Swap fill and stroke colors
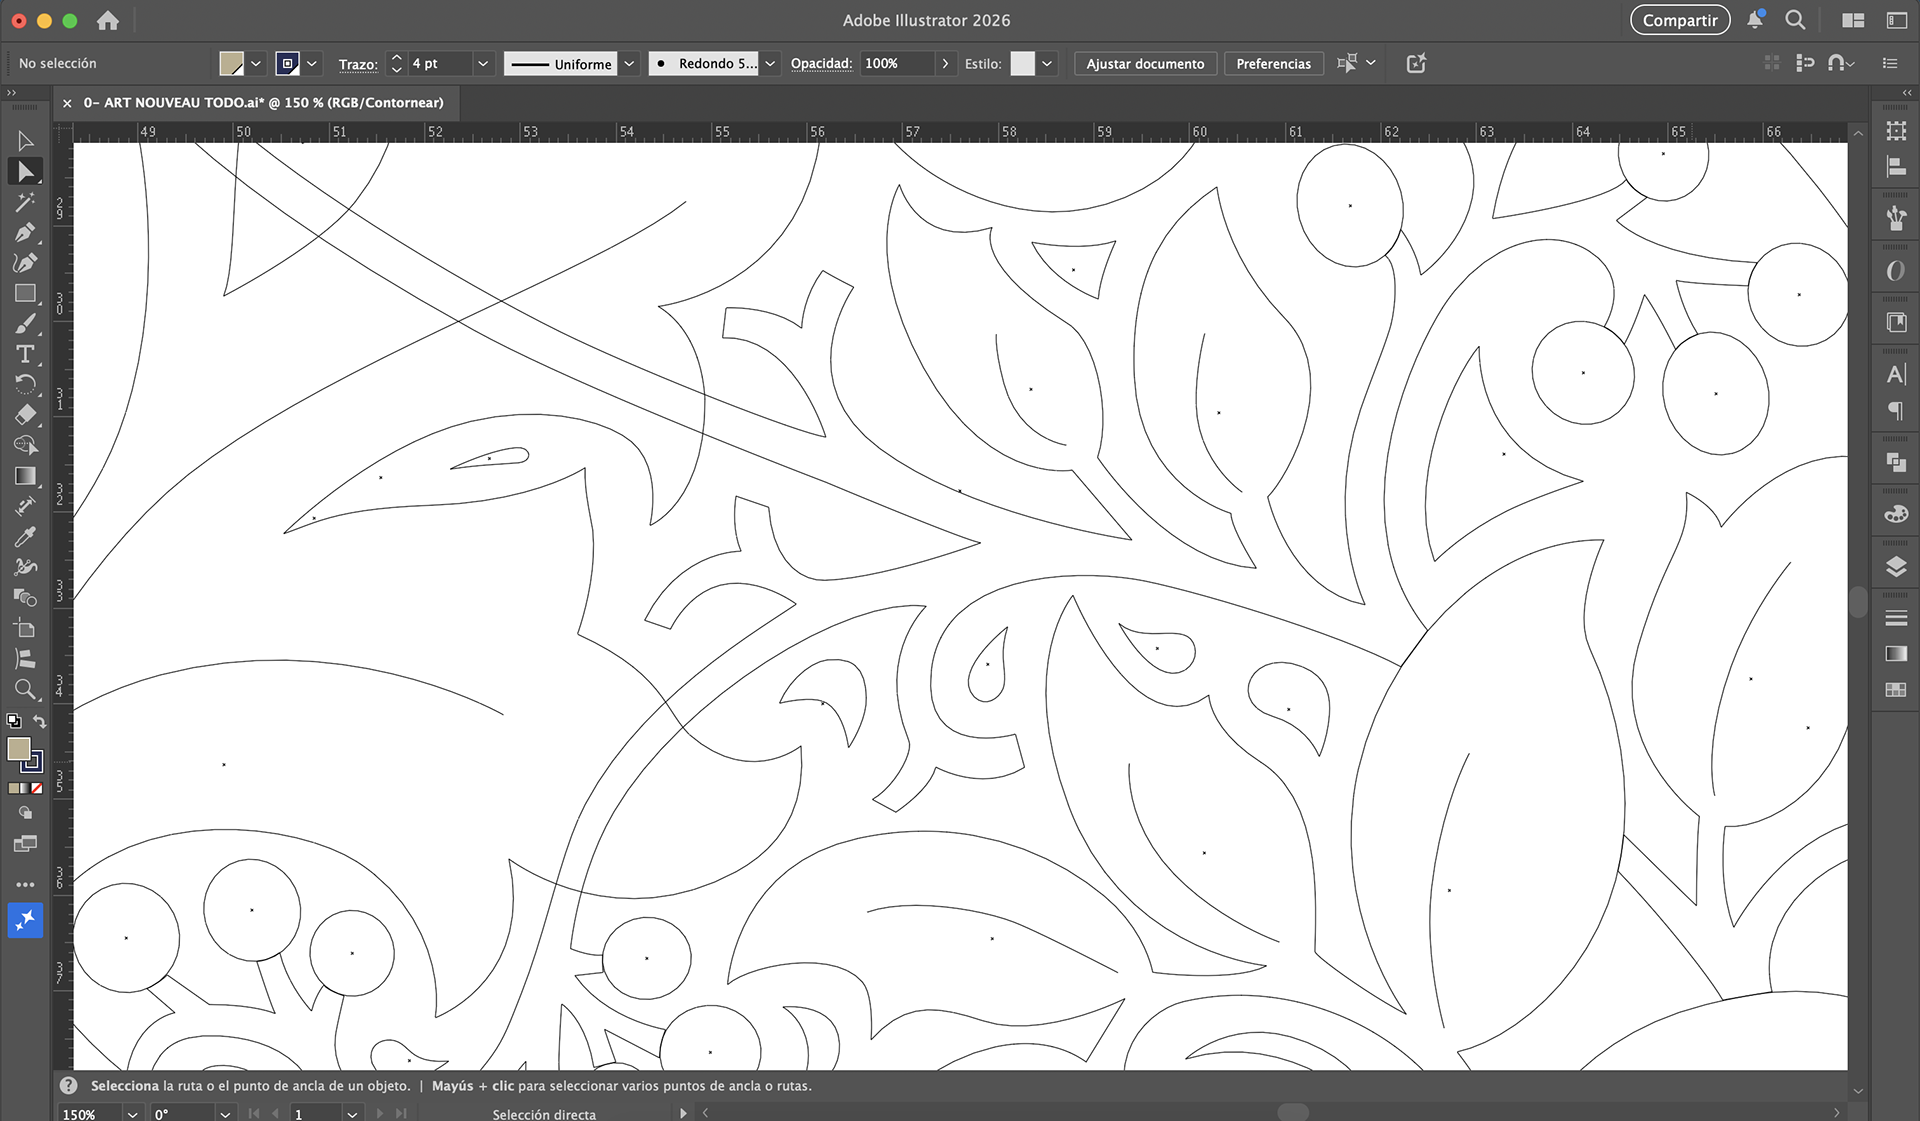 click(40, 721)
